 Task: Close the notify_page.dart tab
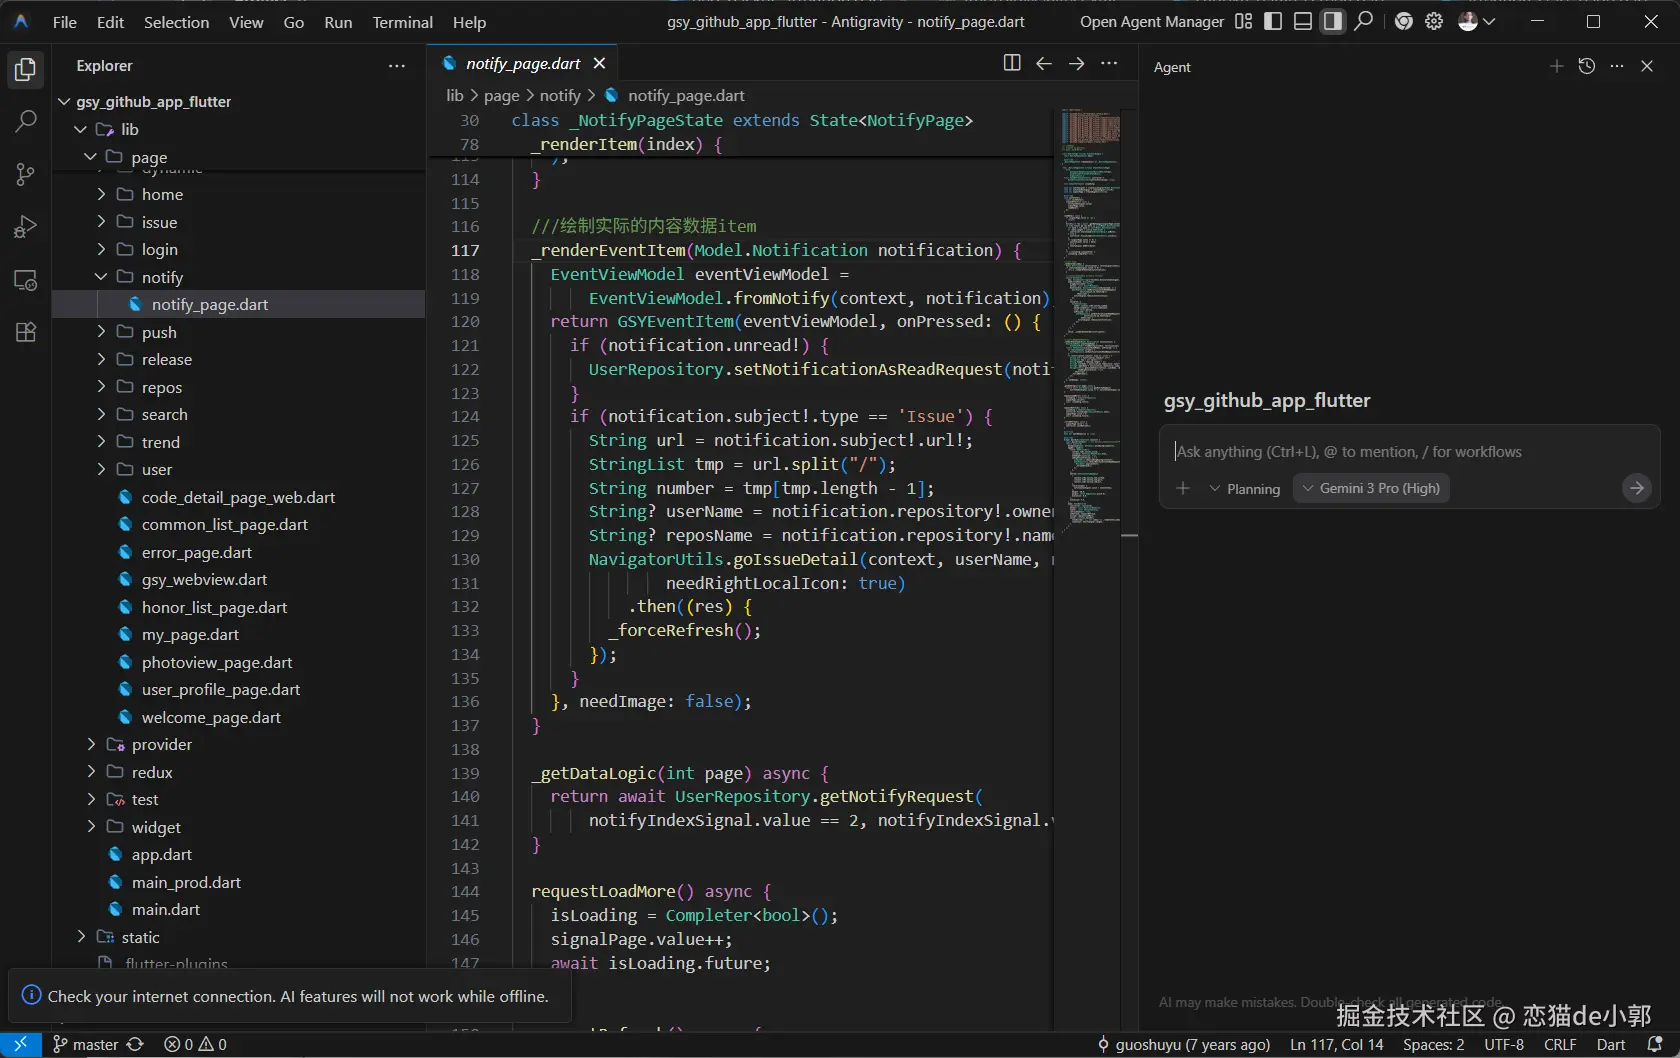(599, 63)
